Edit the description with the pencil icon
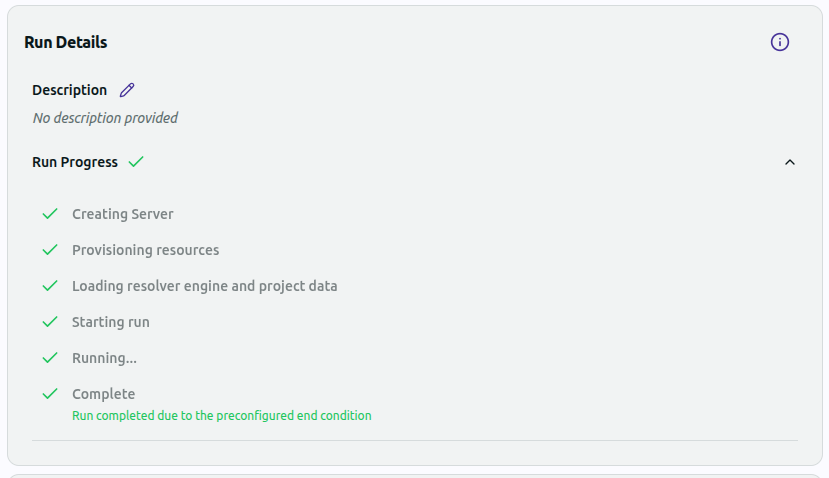This screenshot has height=478, width=829. [x=127, y=90]
